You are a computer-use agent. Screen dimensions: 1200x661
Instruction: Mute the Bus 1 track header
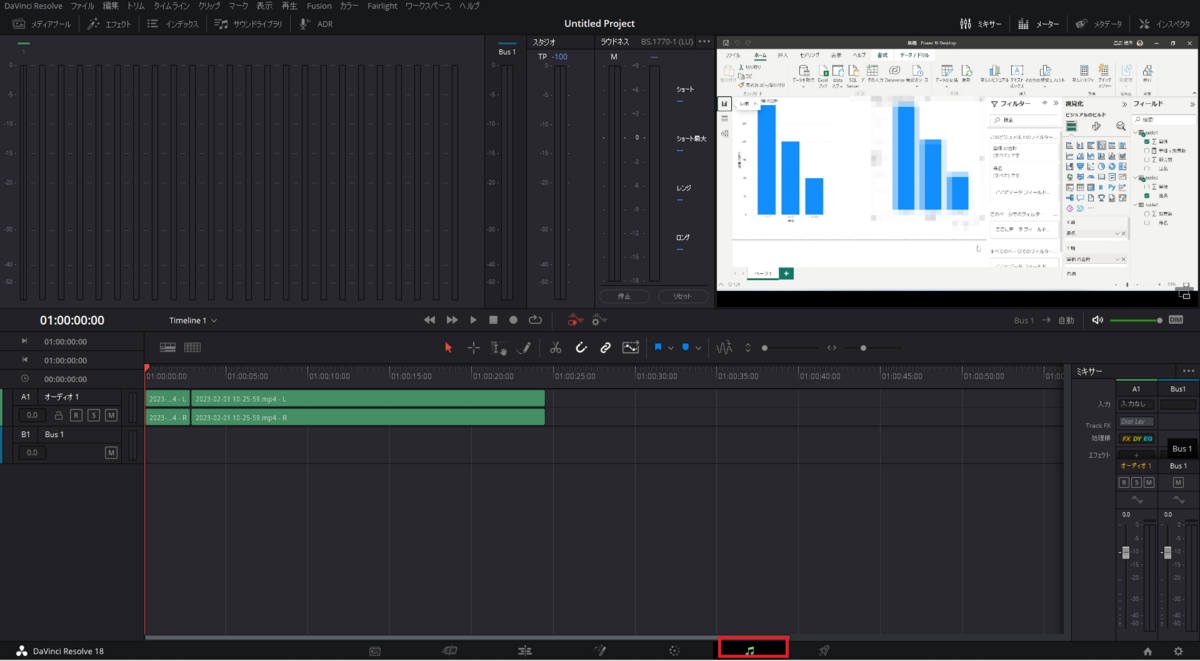click(111, 453)
